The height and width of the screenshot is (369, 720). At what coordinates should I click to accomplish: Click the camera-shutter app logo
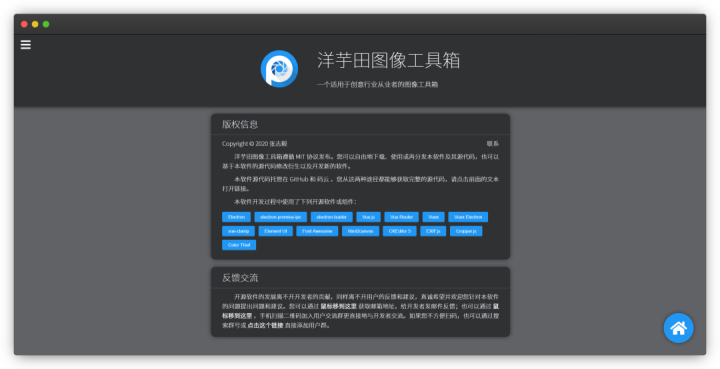279,69
